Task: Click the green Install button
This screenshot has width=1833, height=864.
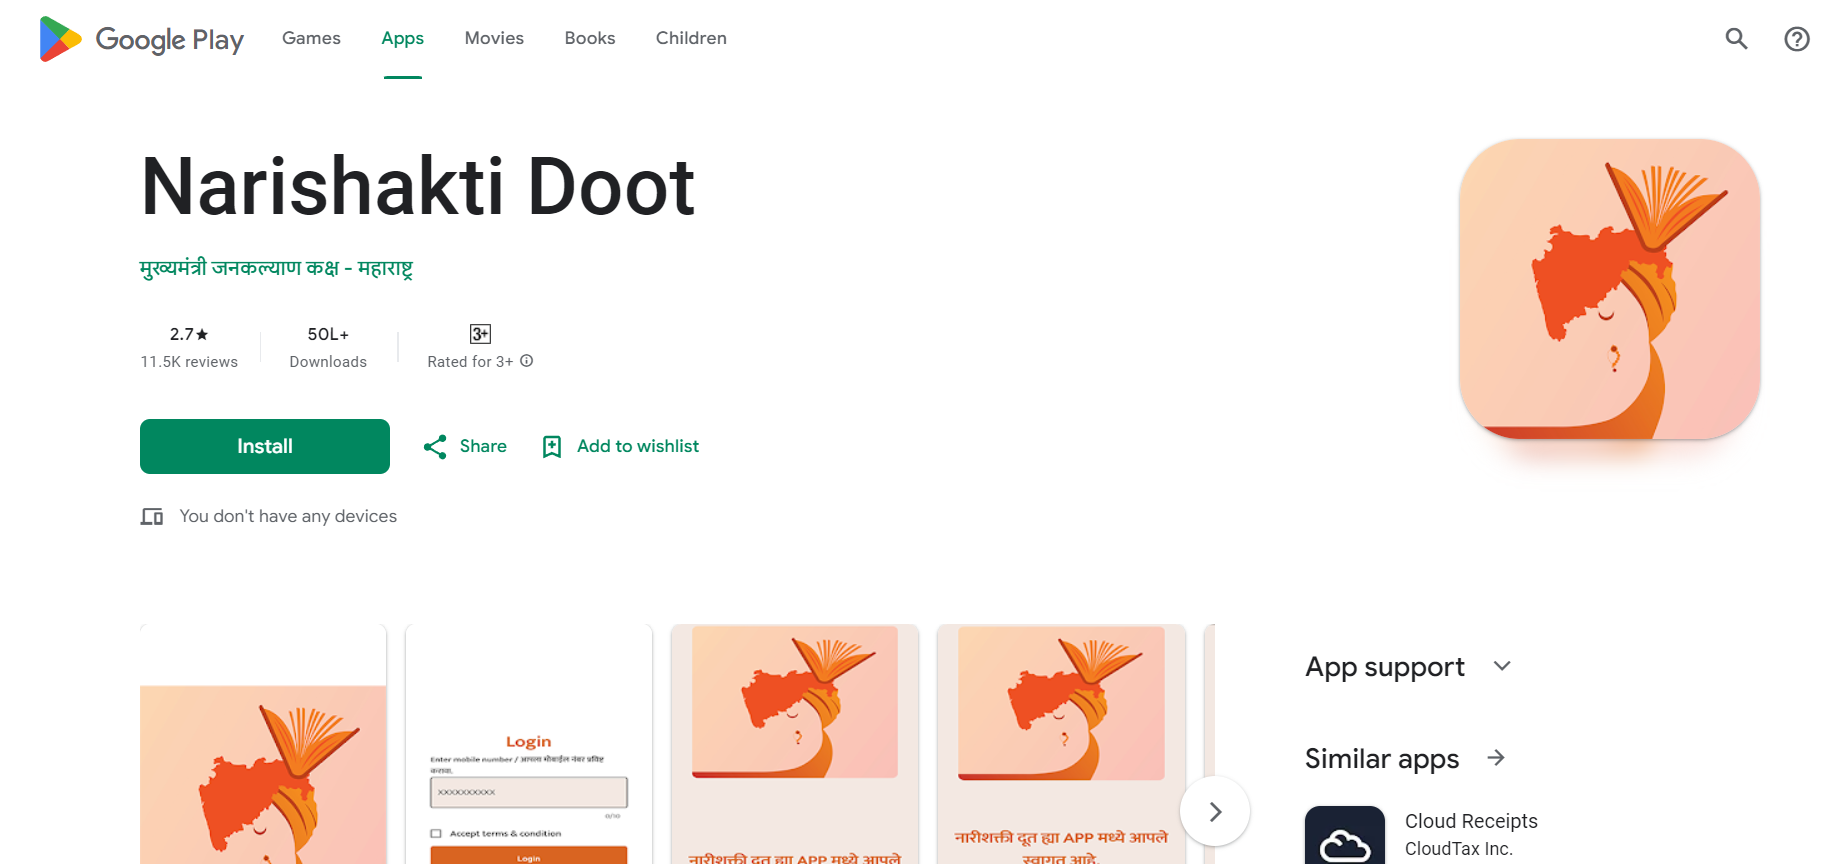Action: [265, 446]
